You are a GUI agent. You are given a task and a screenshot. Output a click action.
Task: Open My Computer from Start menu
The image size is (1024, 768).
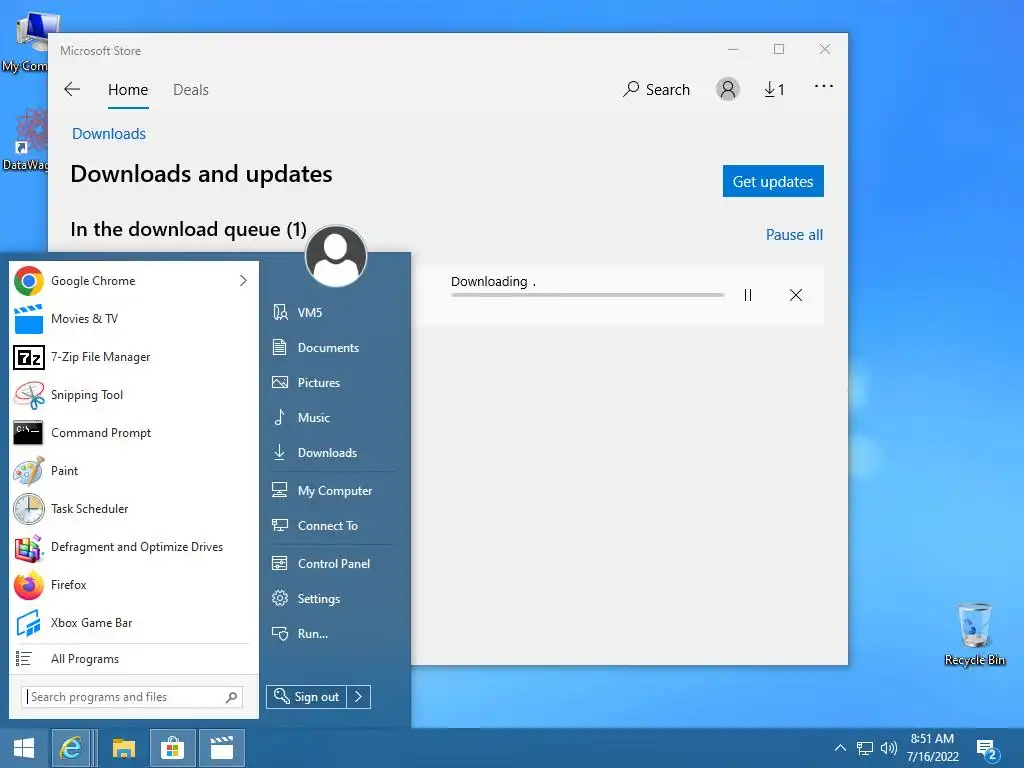coord(333,490)
